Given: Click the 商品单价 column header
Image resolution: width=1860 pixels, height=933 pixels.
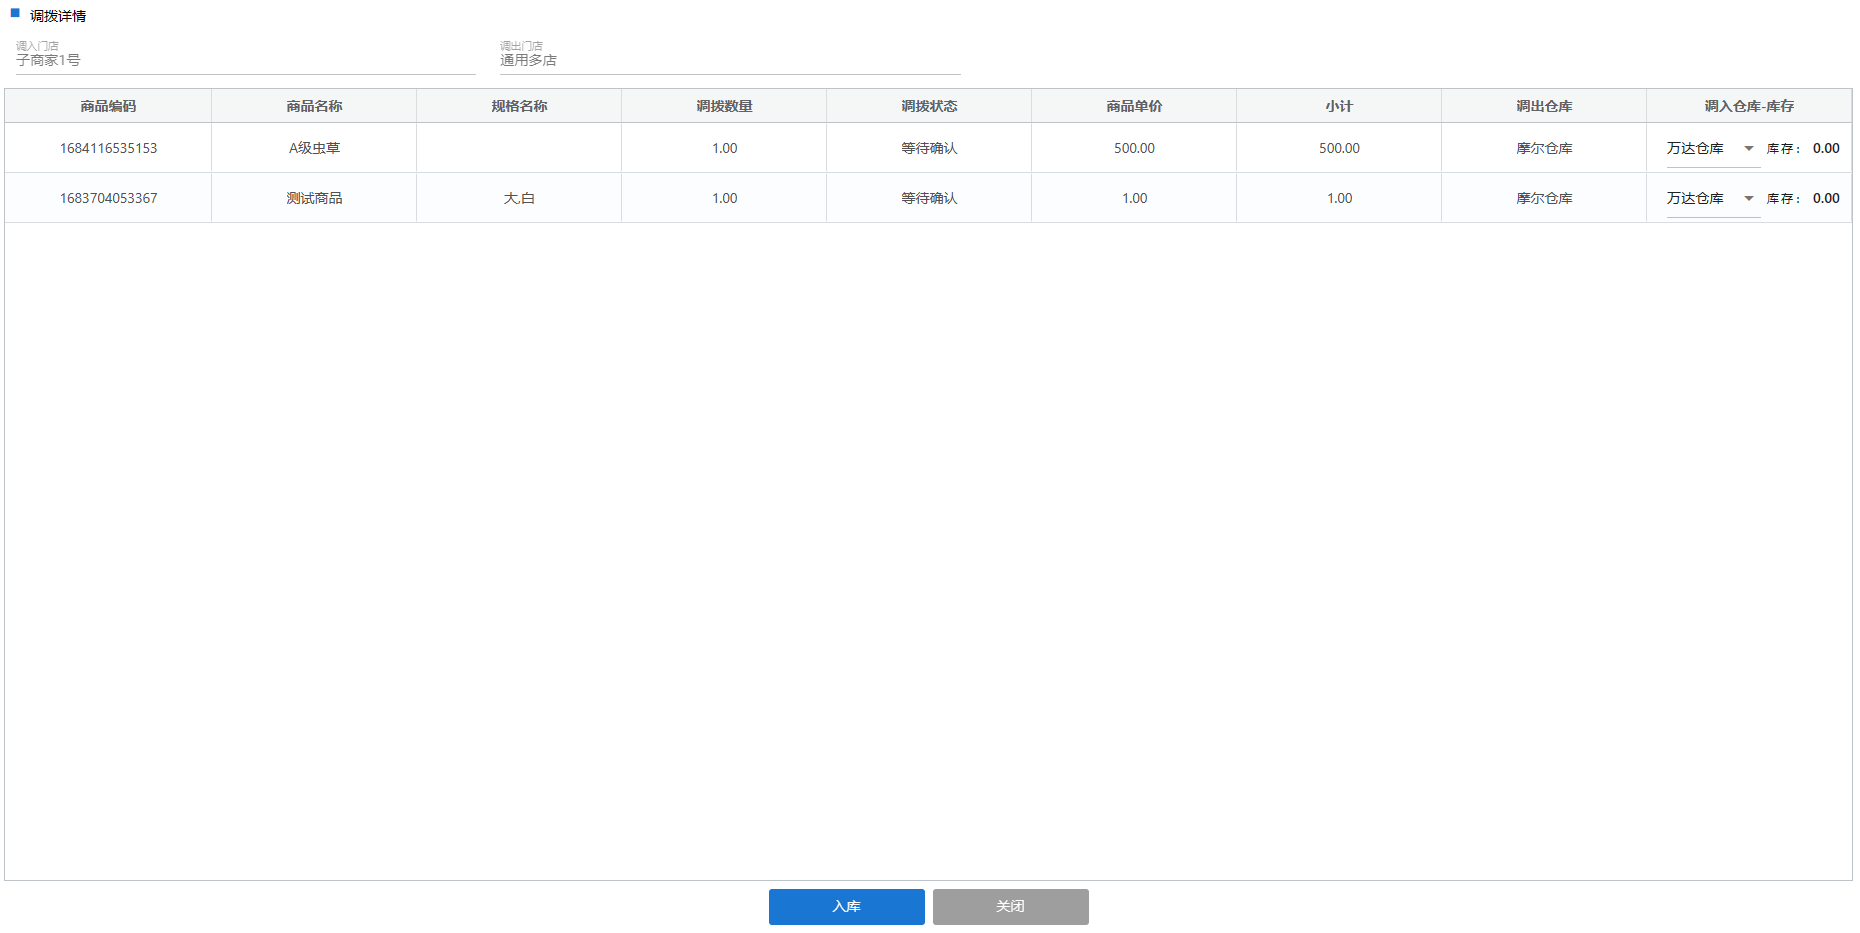Looking at the screenshot, I should (1134, 106).
